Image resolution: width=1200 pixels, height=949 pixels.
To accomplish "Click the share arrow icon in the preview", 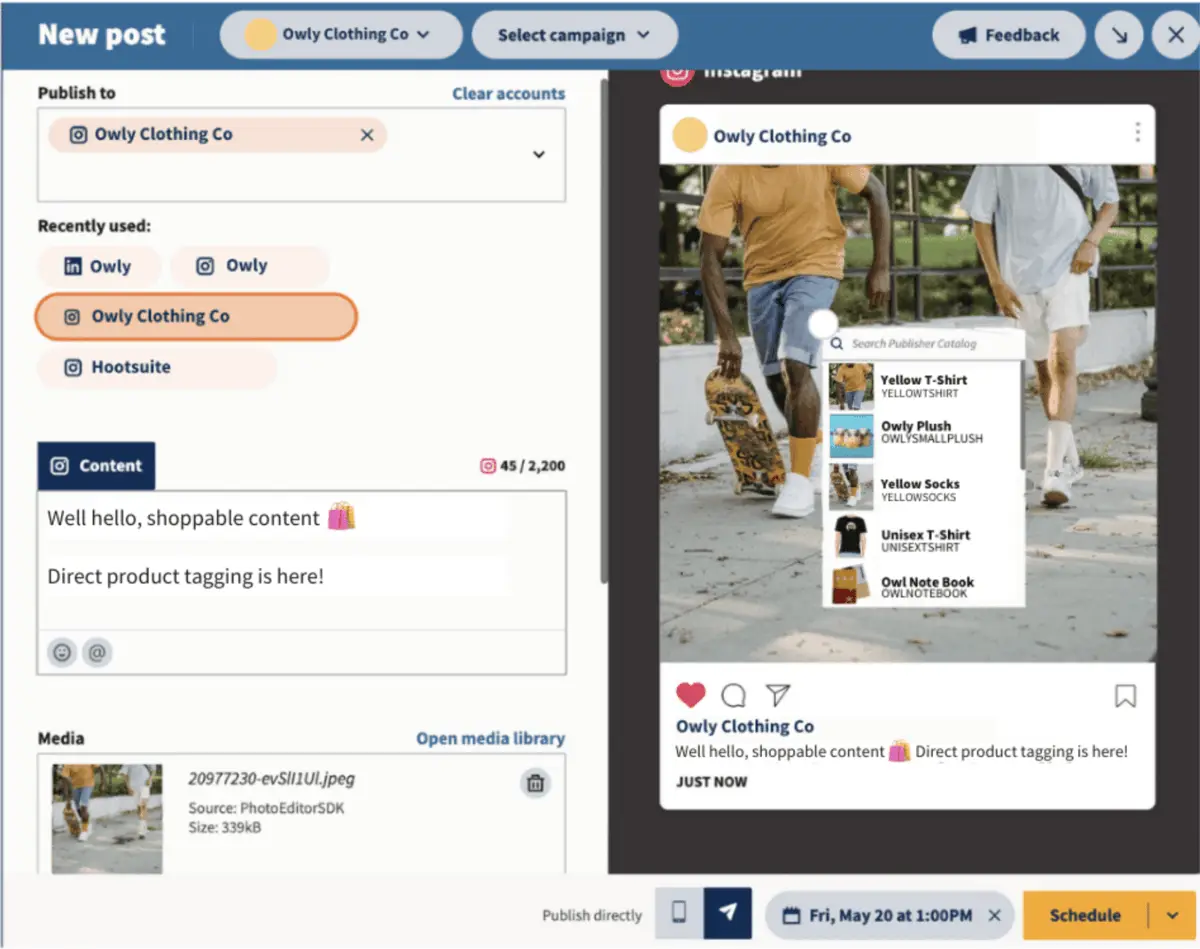I will point(778,694).
